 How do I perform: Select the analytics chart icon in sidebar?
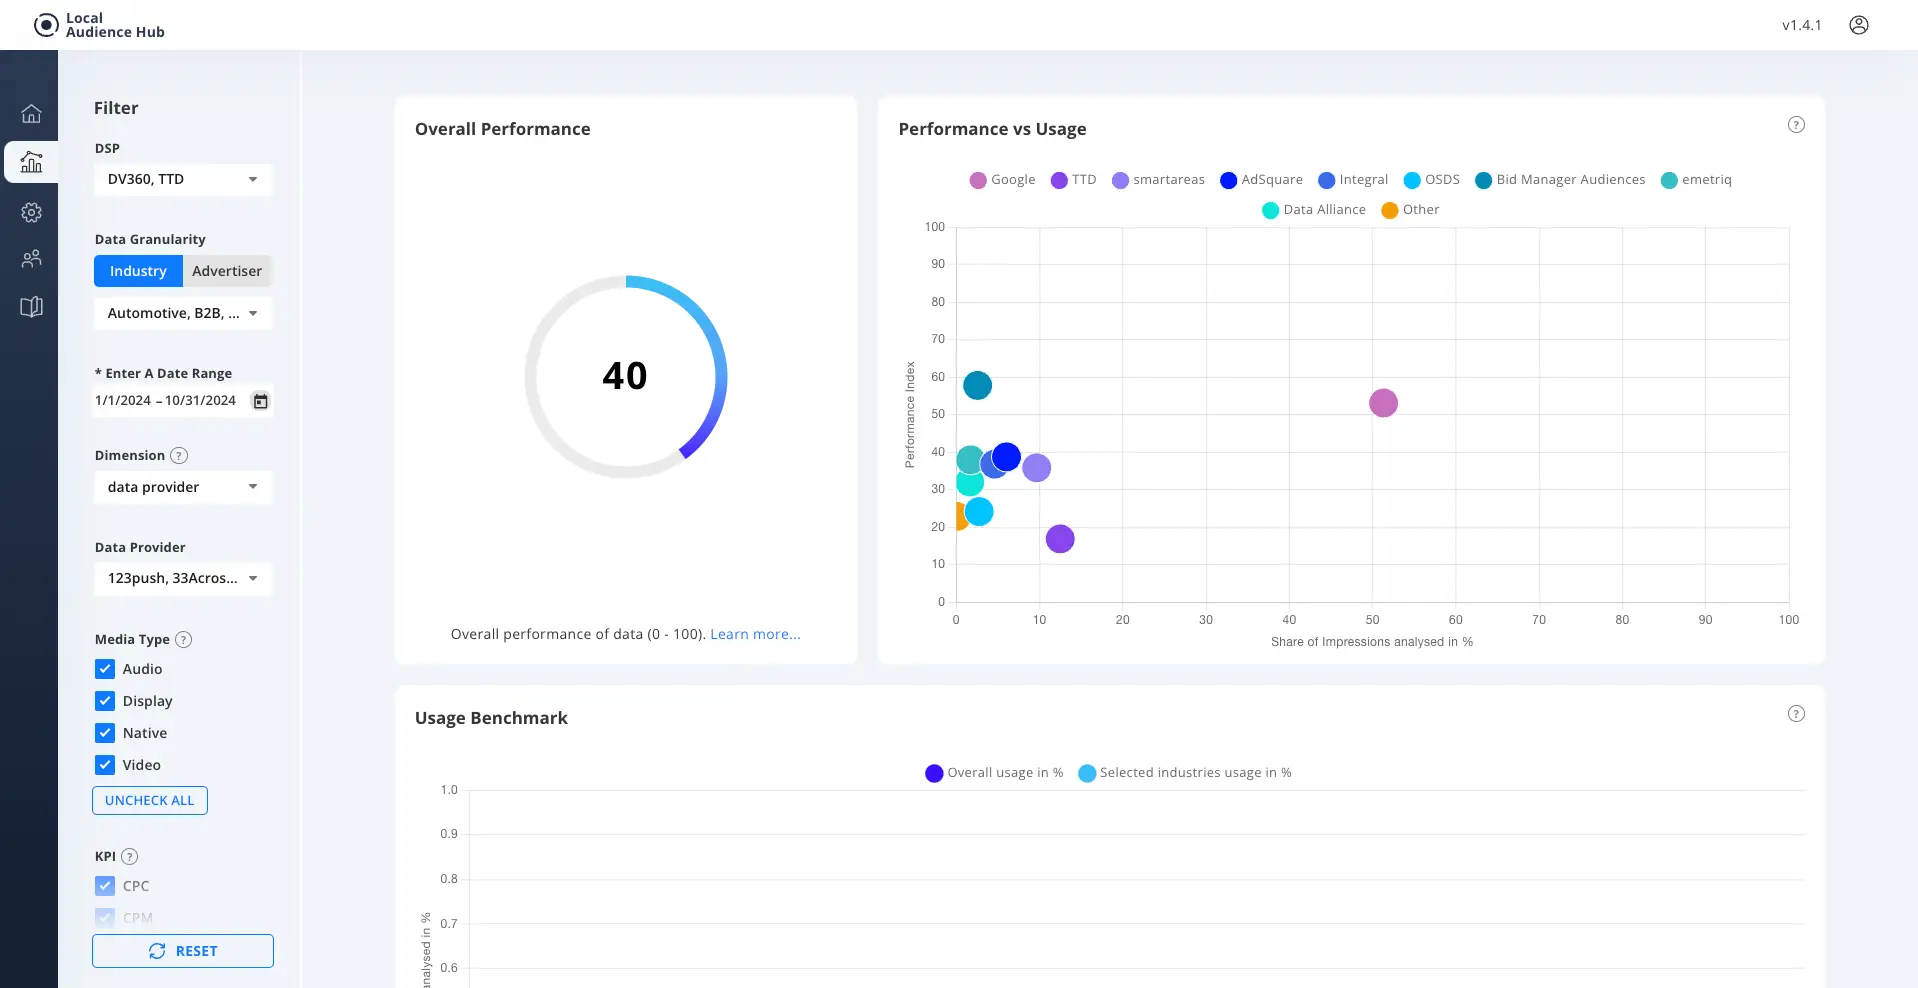(x=31, y=162)
